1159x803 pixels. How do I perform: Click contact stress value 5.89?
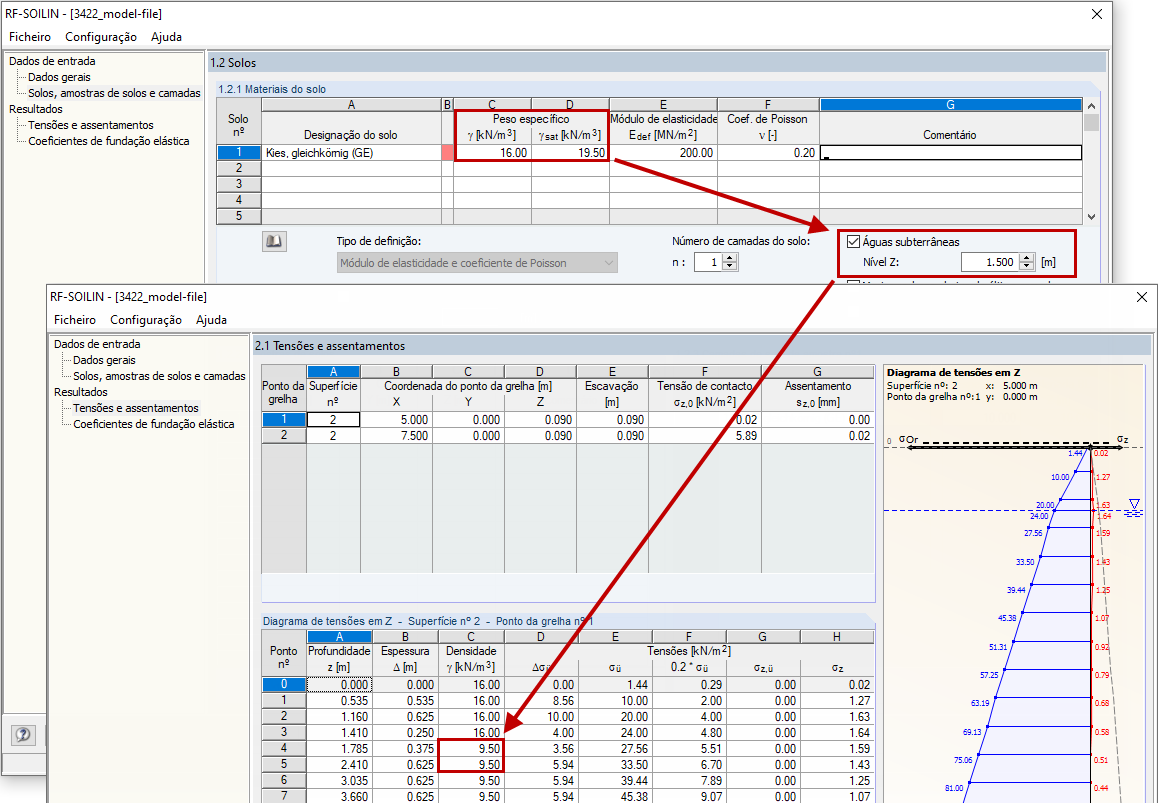tap(704, 436)
